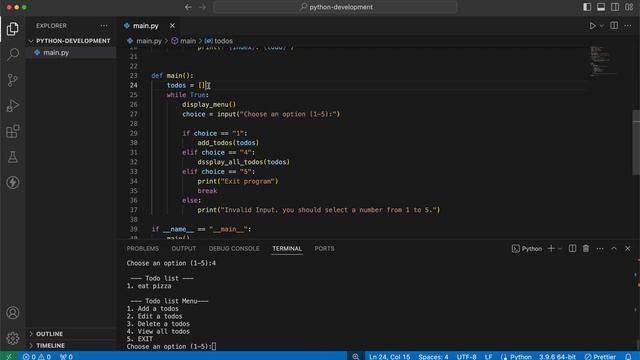
Task: Select Python interpreter 3.9.6 64-bit
Action: coord(557,356)
